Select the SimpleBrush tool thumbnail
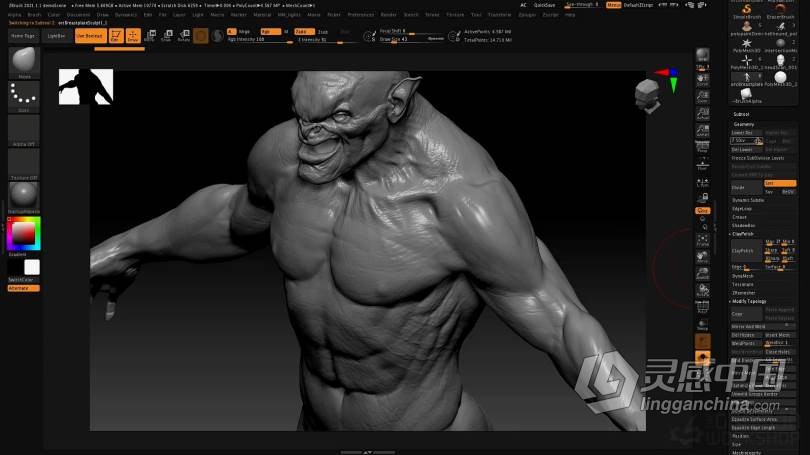Viewport: 810px width, 455px height. pos(746,10)
